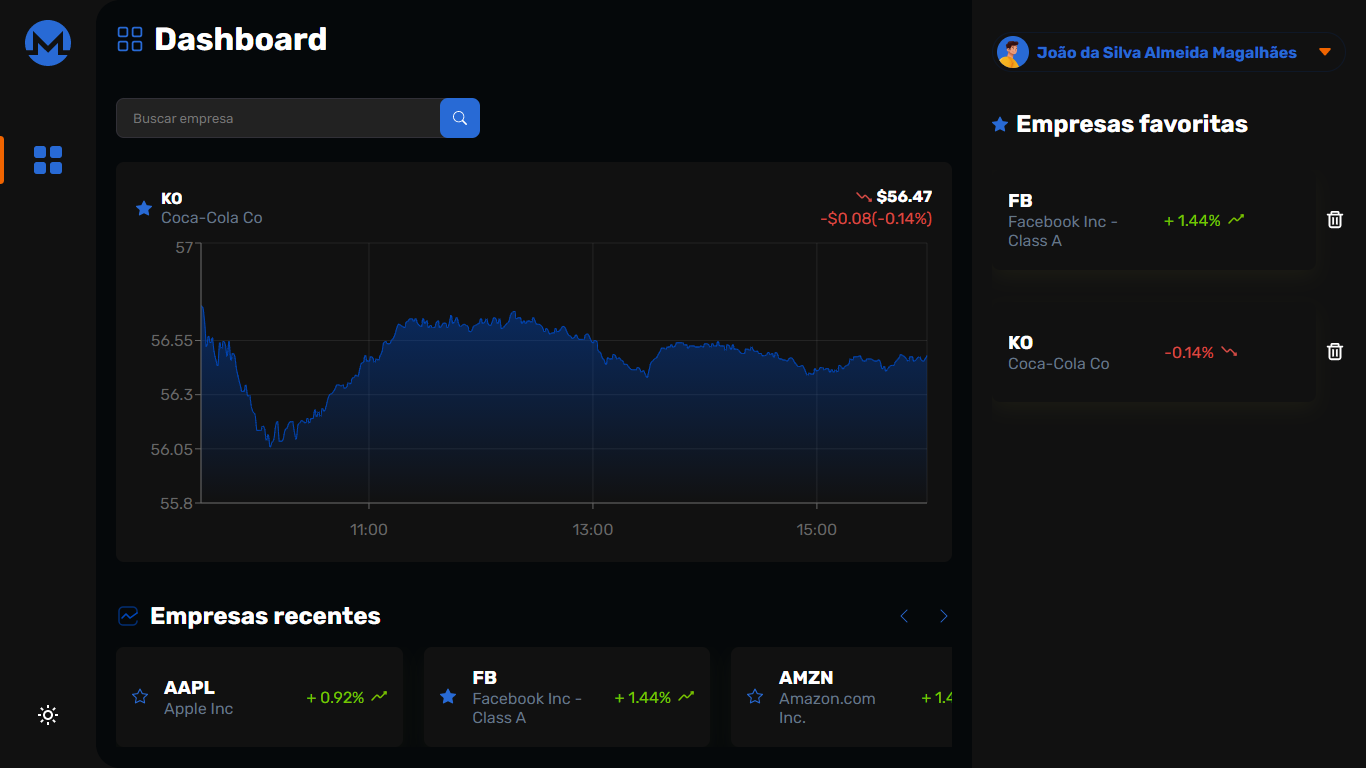
Task: Click the Empresas favoritas heading
Action: pyautogui.click(x=1132, y=124)
